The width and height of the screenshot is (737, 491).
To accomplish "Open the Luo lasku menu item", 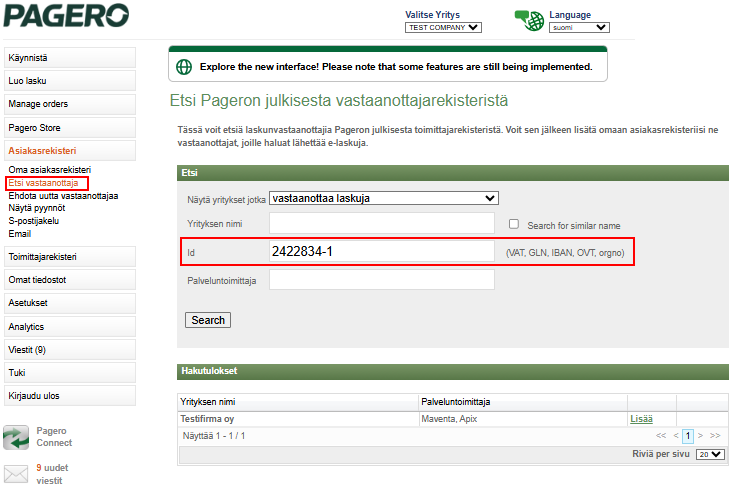I will coord(70,81).
